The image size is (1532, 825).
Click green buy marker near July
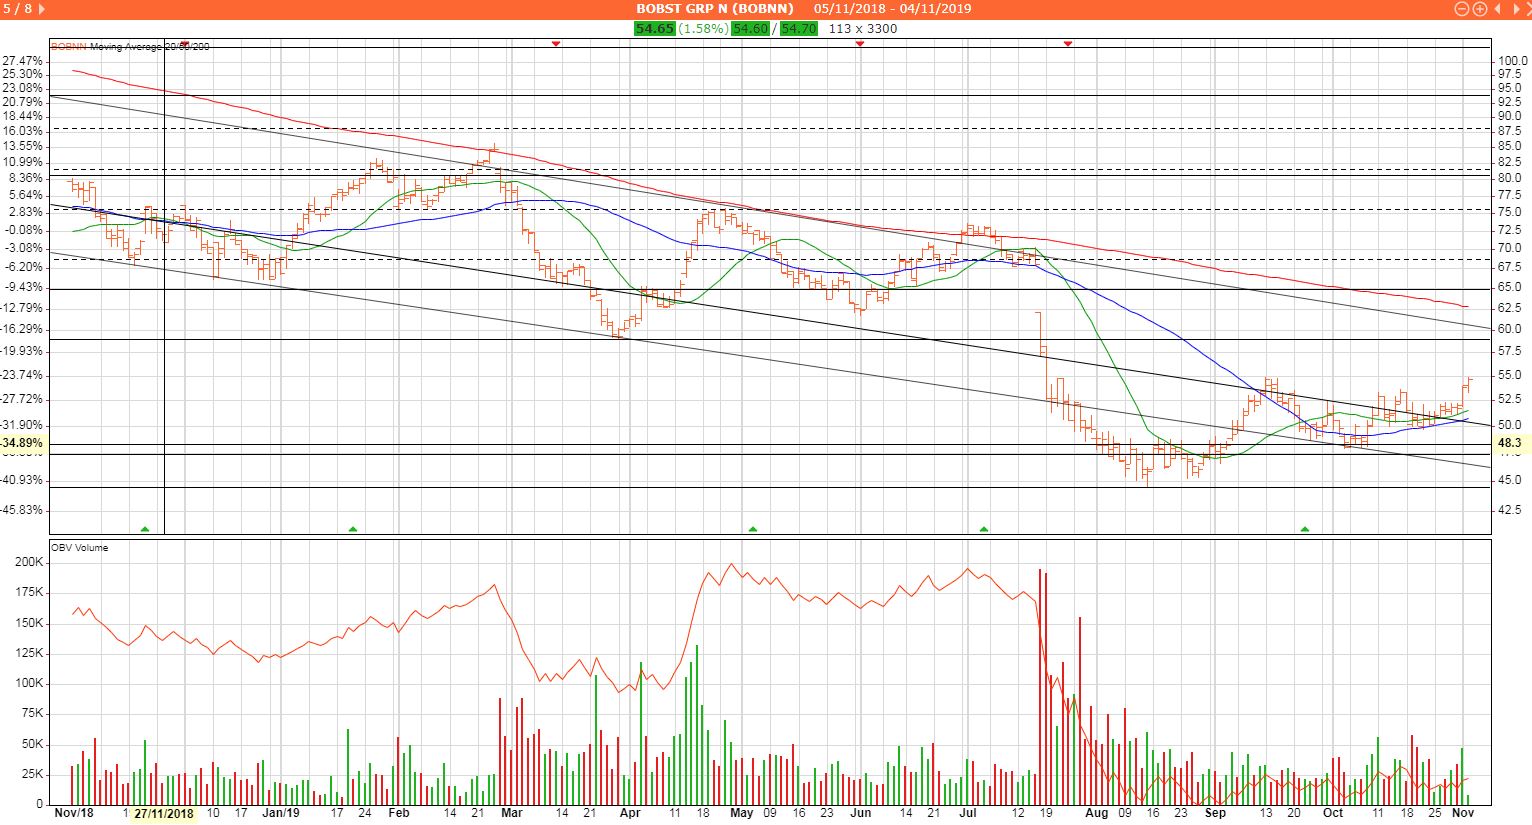click(x=984, y=528)
